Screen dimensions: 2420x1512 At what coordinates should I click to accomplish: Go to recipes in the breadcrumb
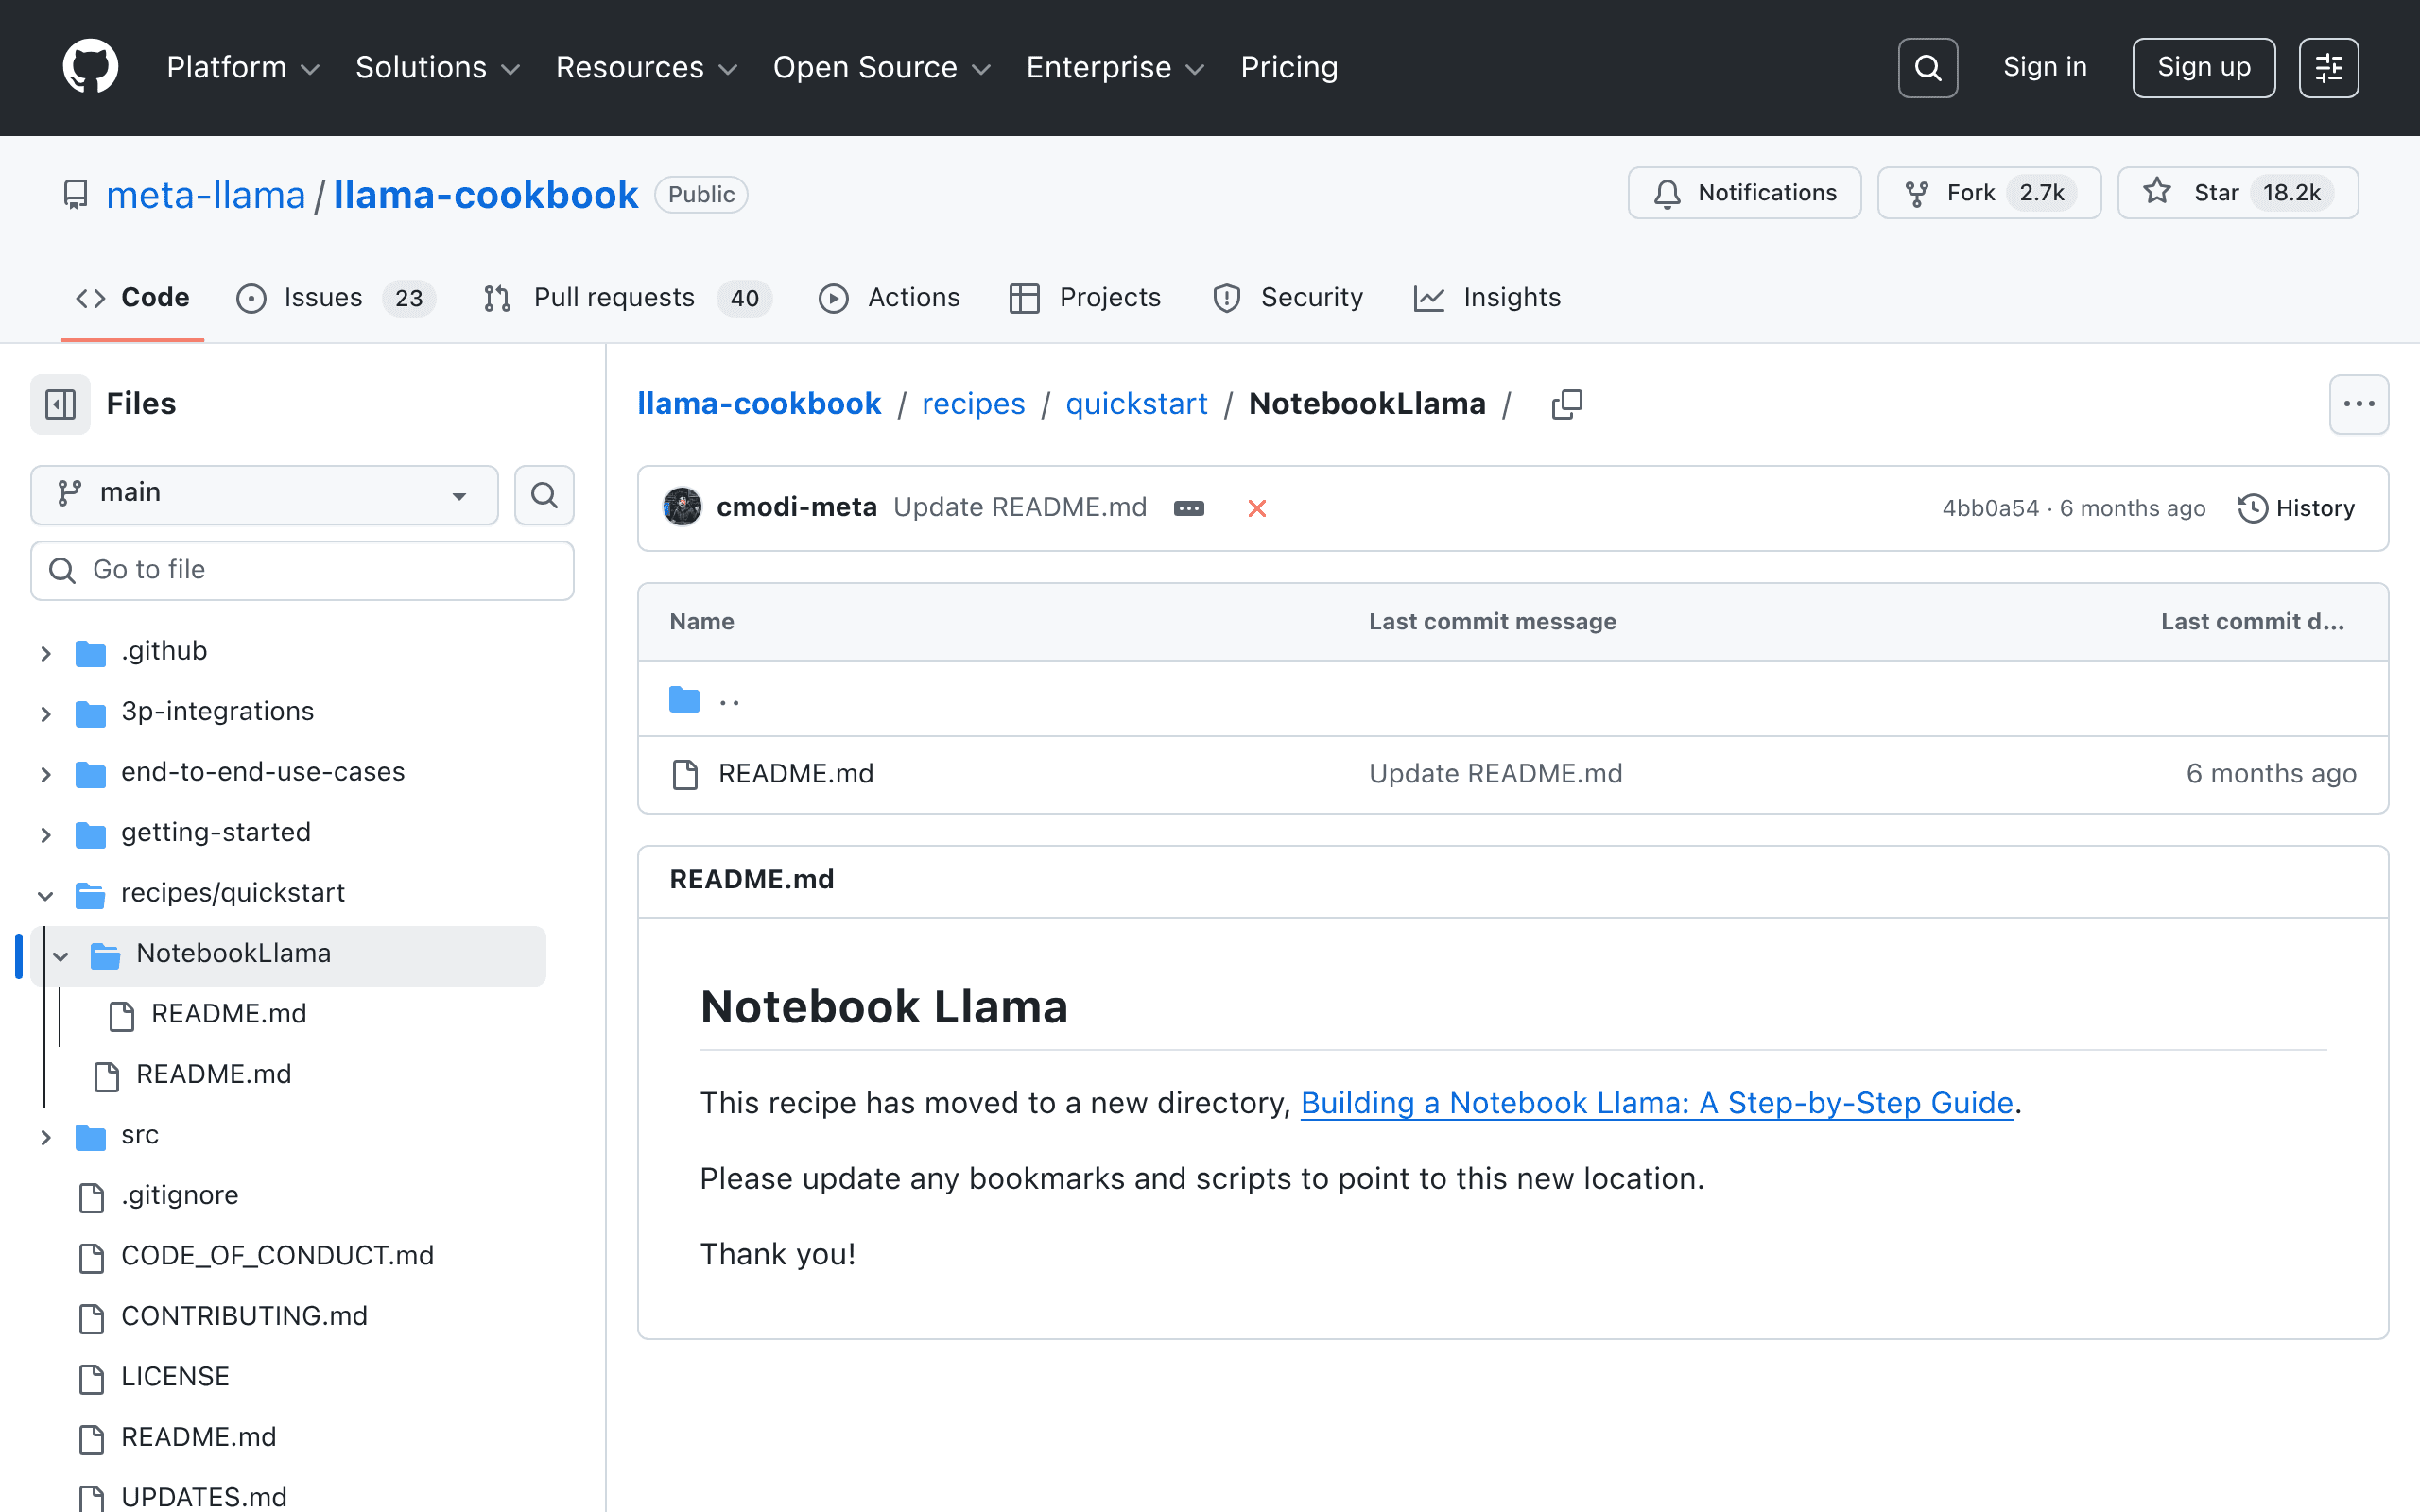[x=973, y=404]
